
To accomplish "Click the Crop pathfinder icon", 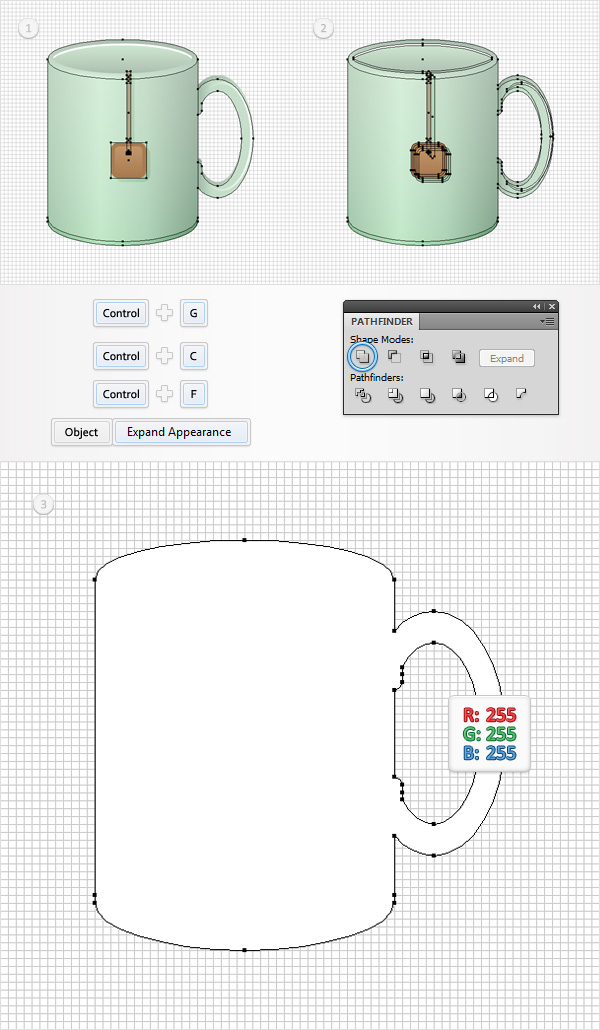I will coord(459,395).
